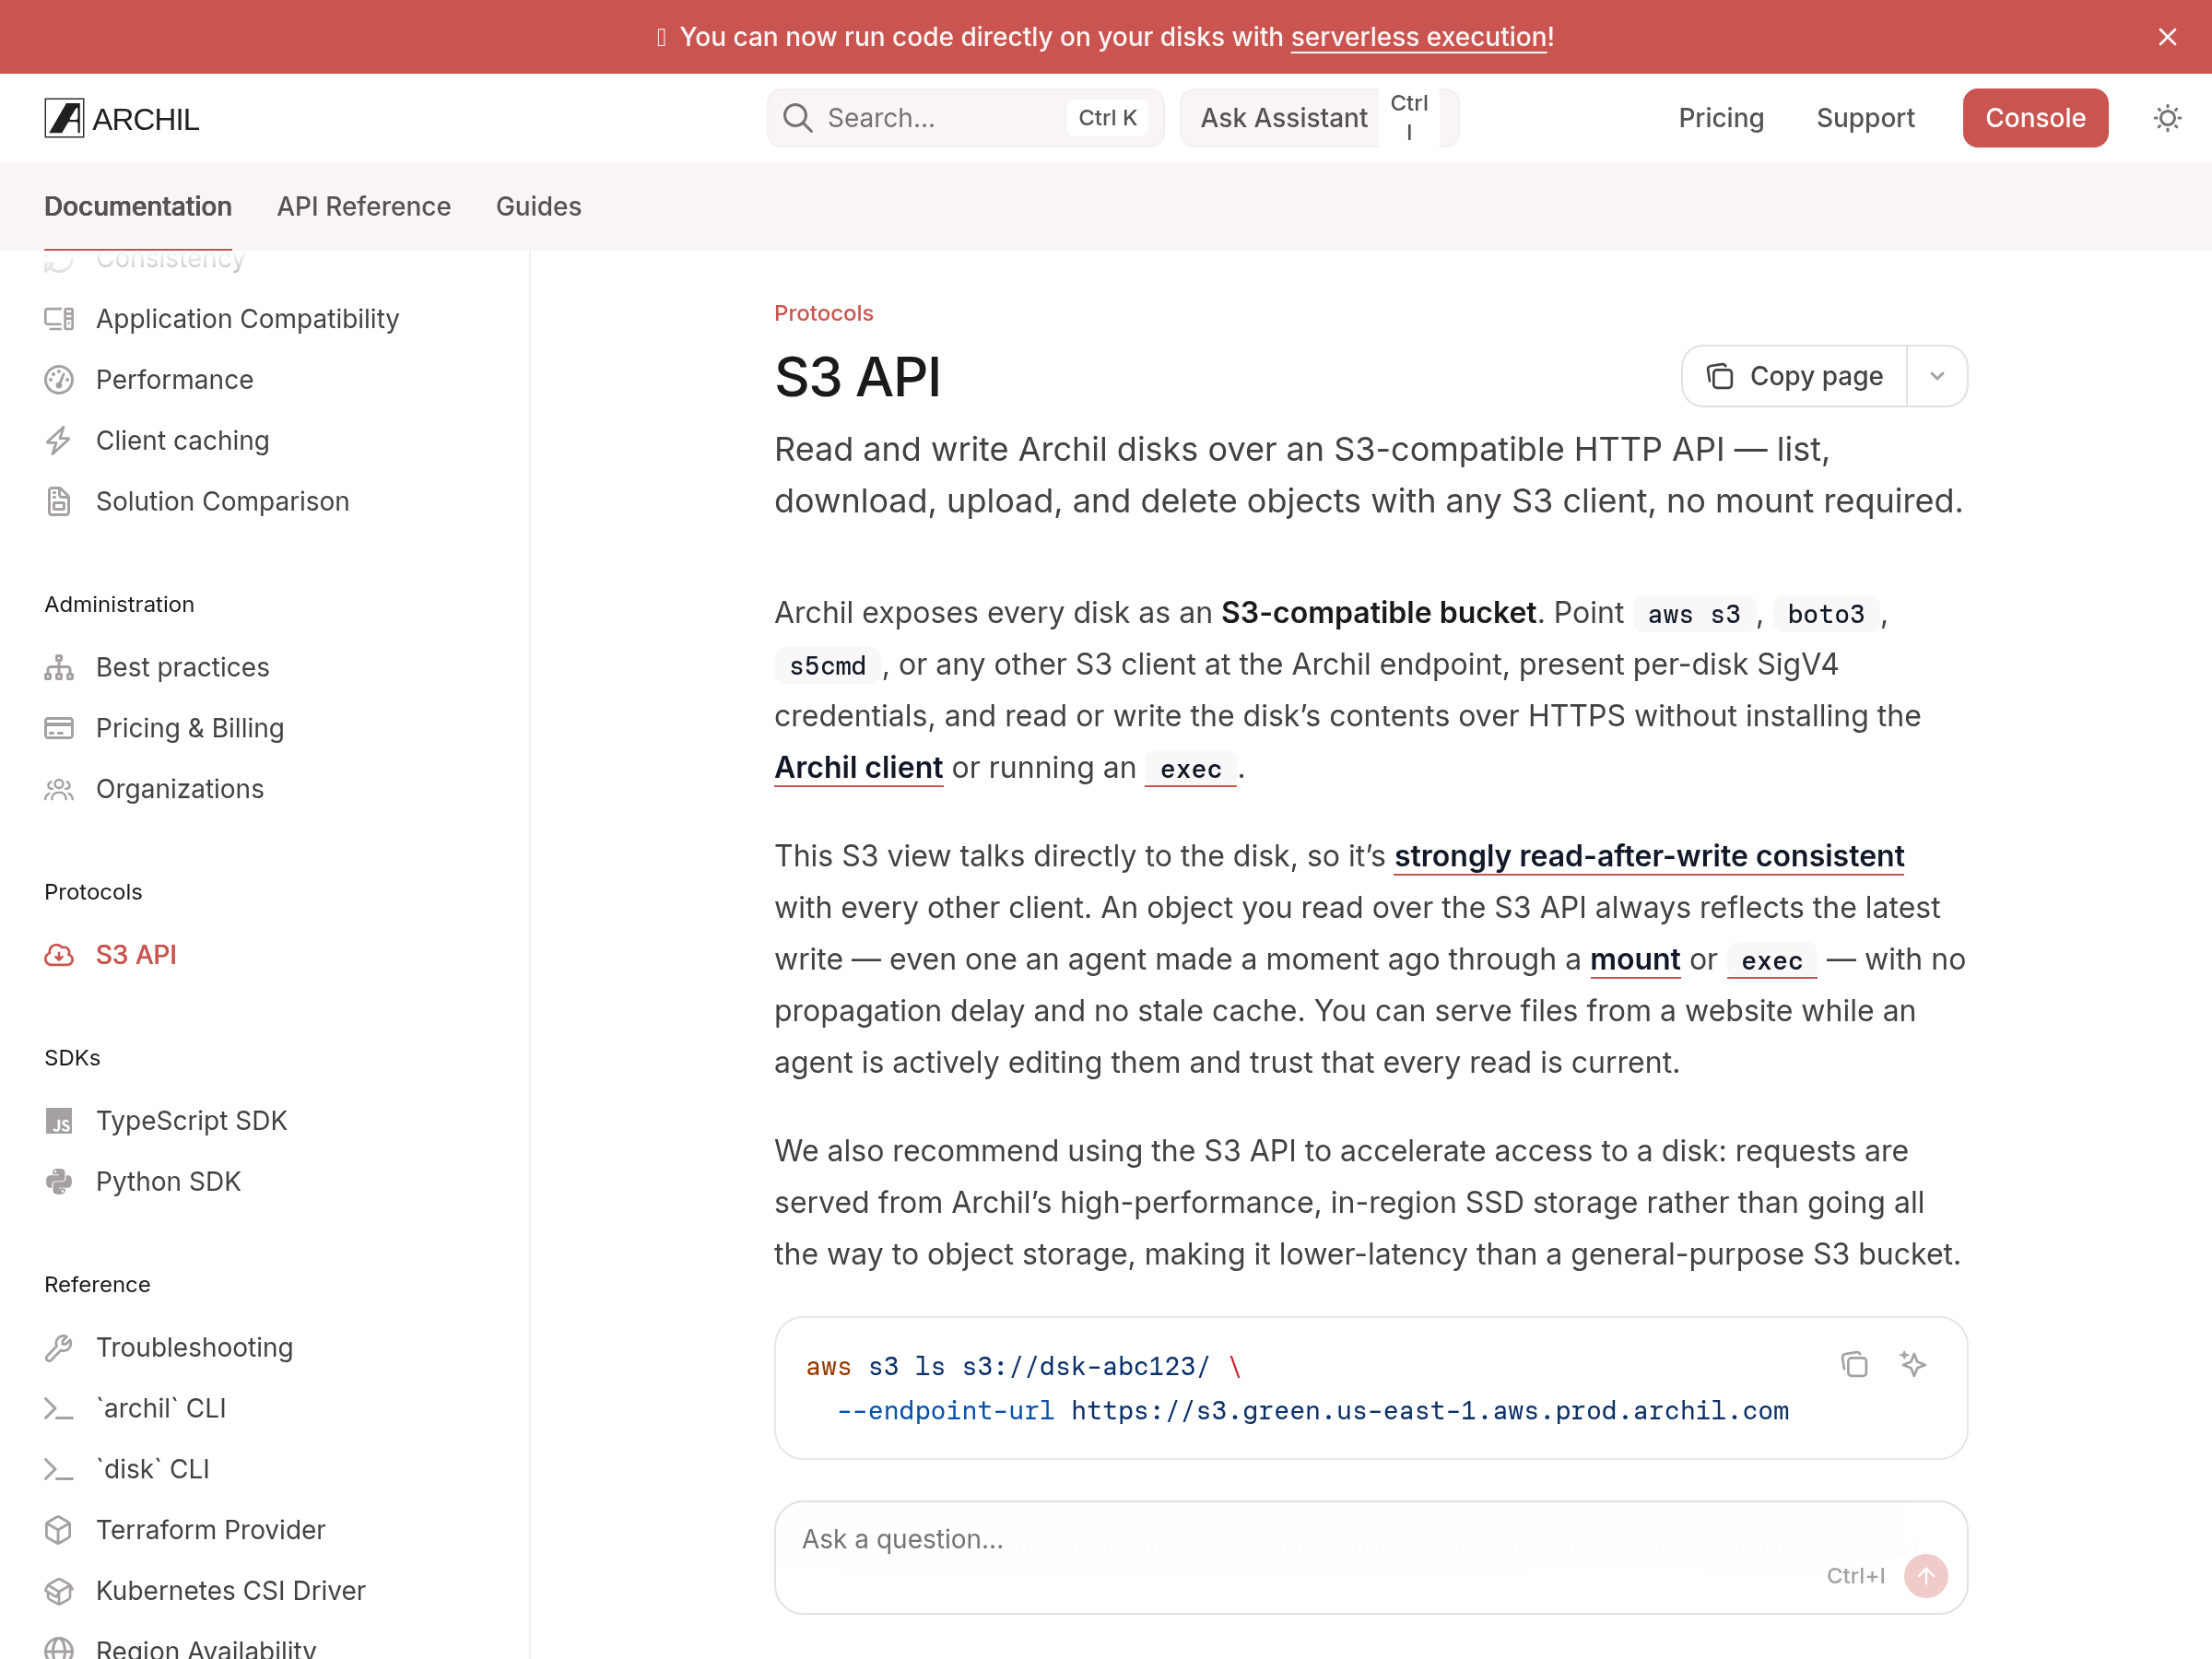This screenshot has width=2212, height=1659.
Task: Click the Application Compatibility icon
Action: (x=59, y=319)
